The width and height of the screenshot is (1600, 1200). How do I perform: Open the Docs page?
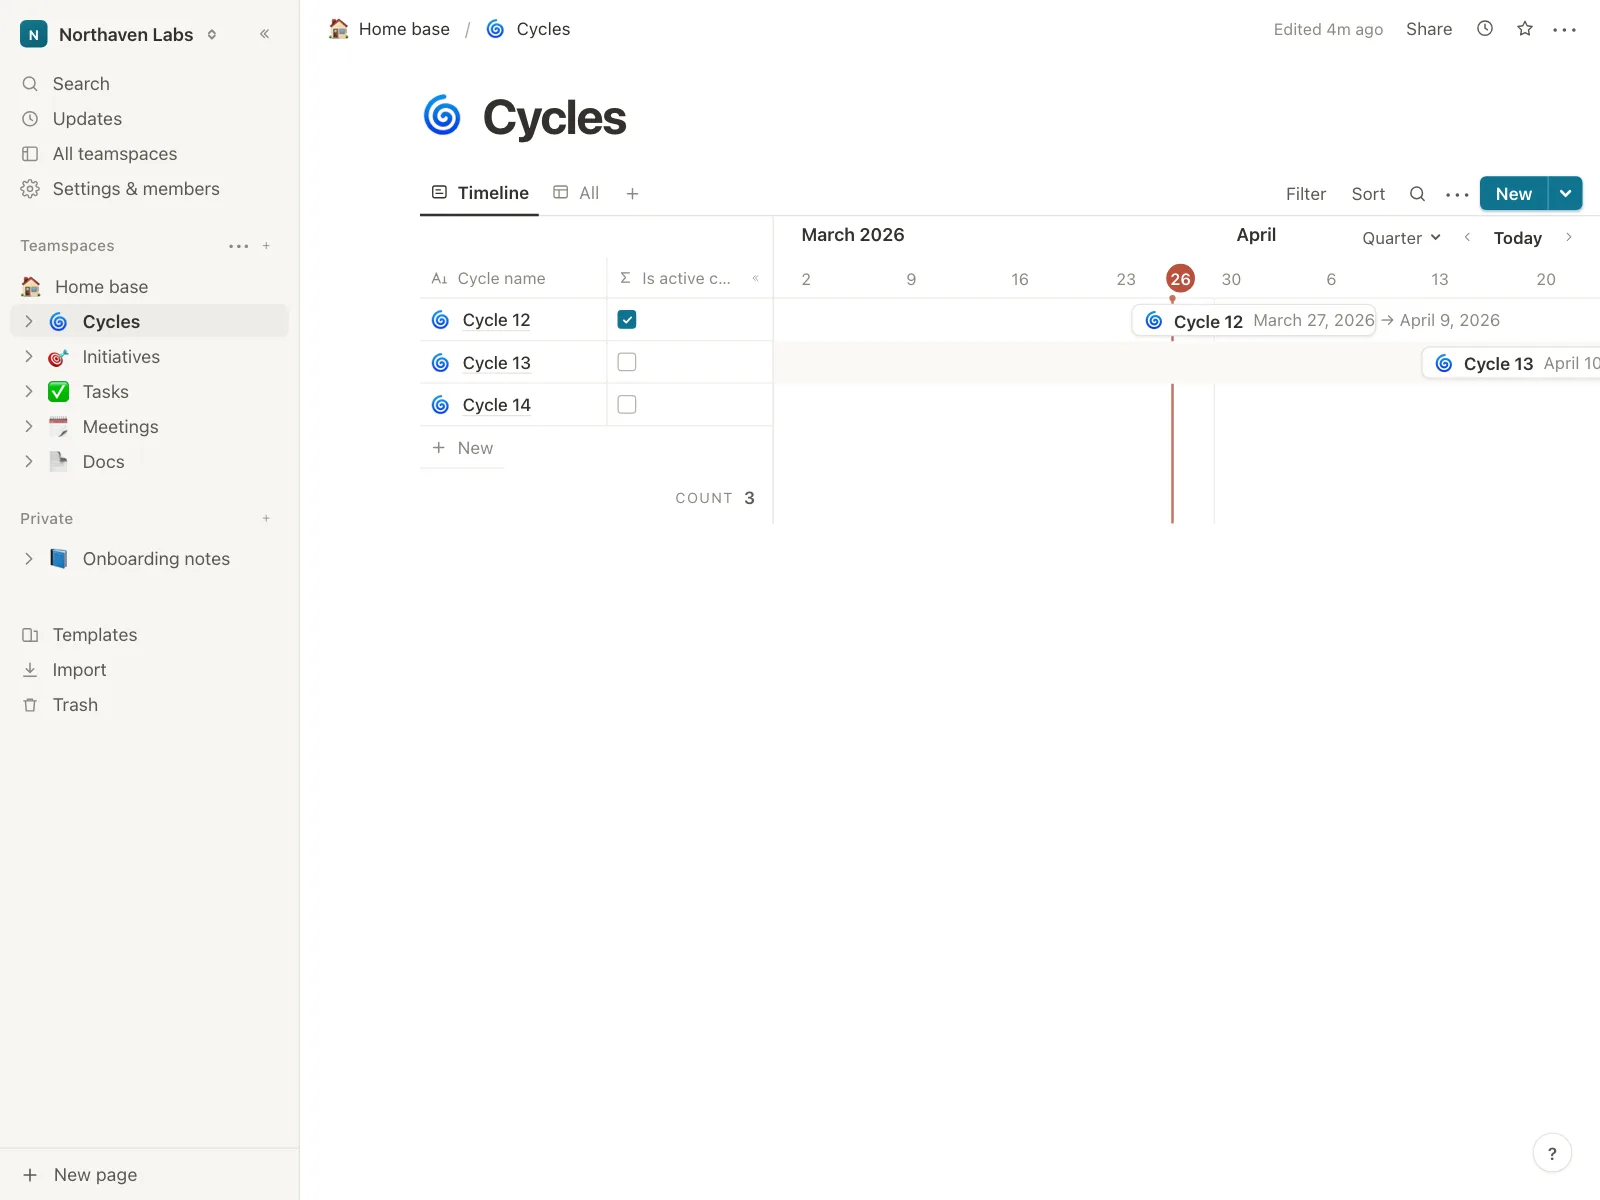[x=104, y=462]
